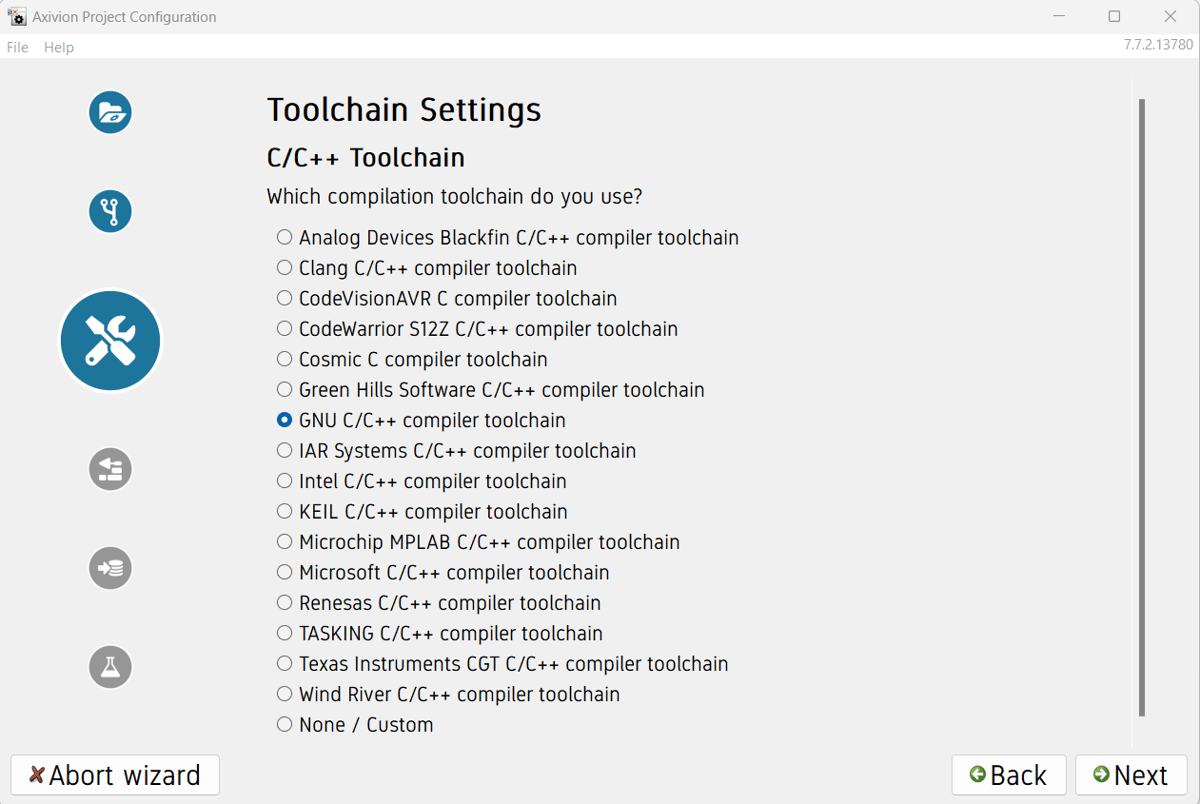Image resolution: width=1200 pixels, height=804 pixels.
Task: Choose Microsoft C/C++ compiler toolchain option
Action: point(285,573)
